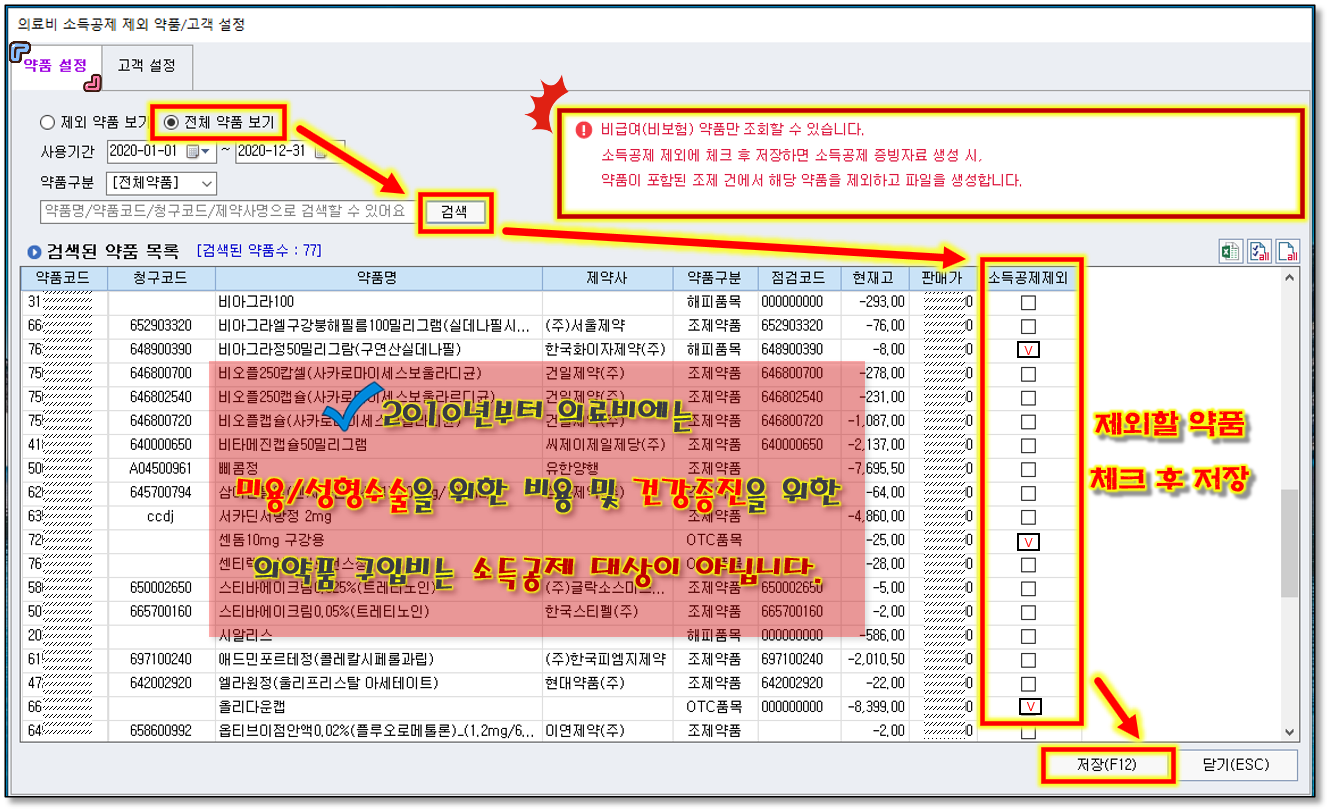Uncheck 소득공제제외 for 올리다운캡
Viewport: 1331px width, 810px height.
pyautogui.click(x=1027, y=707)
